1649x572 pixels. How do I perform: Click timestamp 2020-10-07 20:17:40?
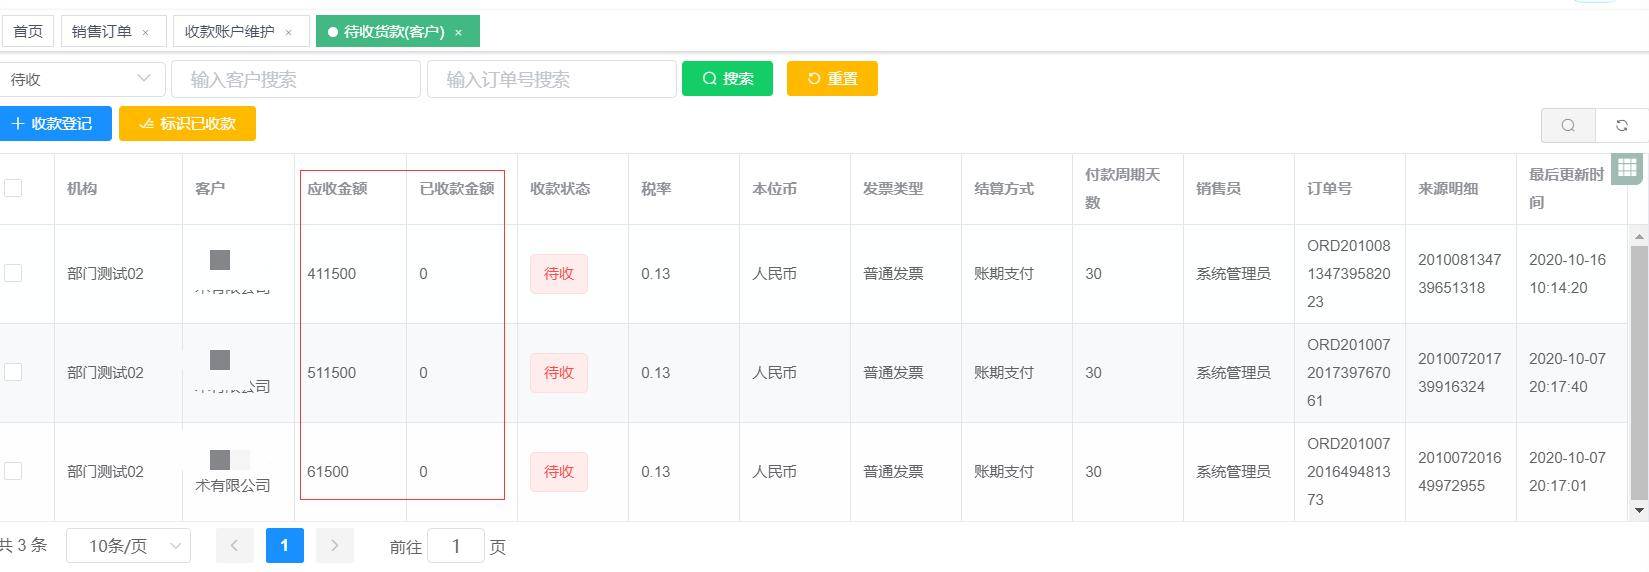coord(1567,372)
